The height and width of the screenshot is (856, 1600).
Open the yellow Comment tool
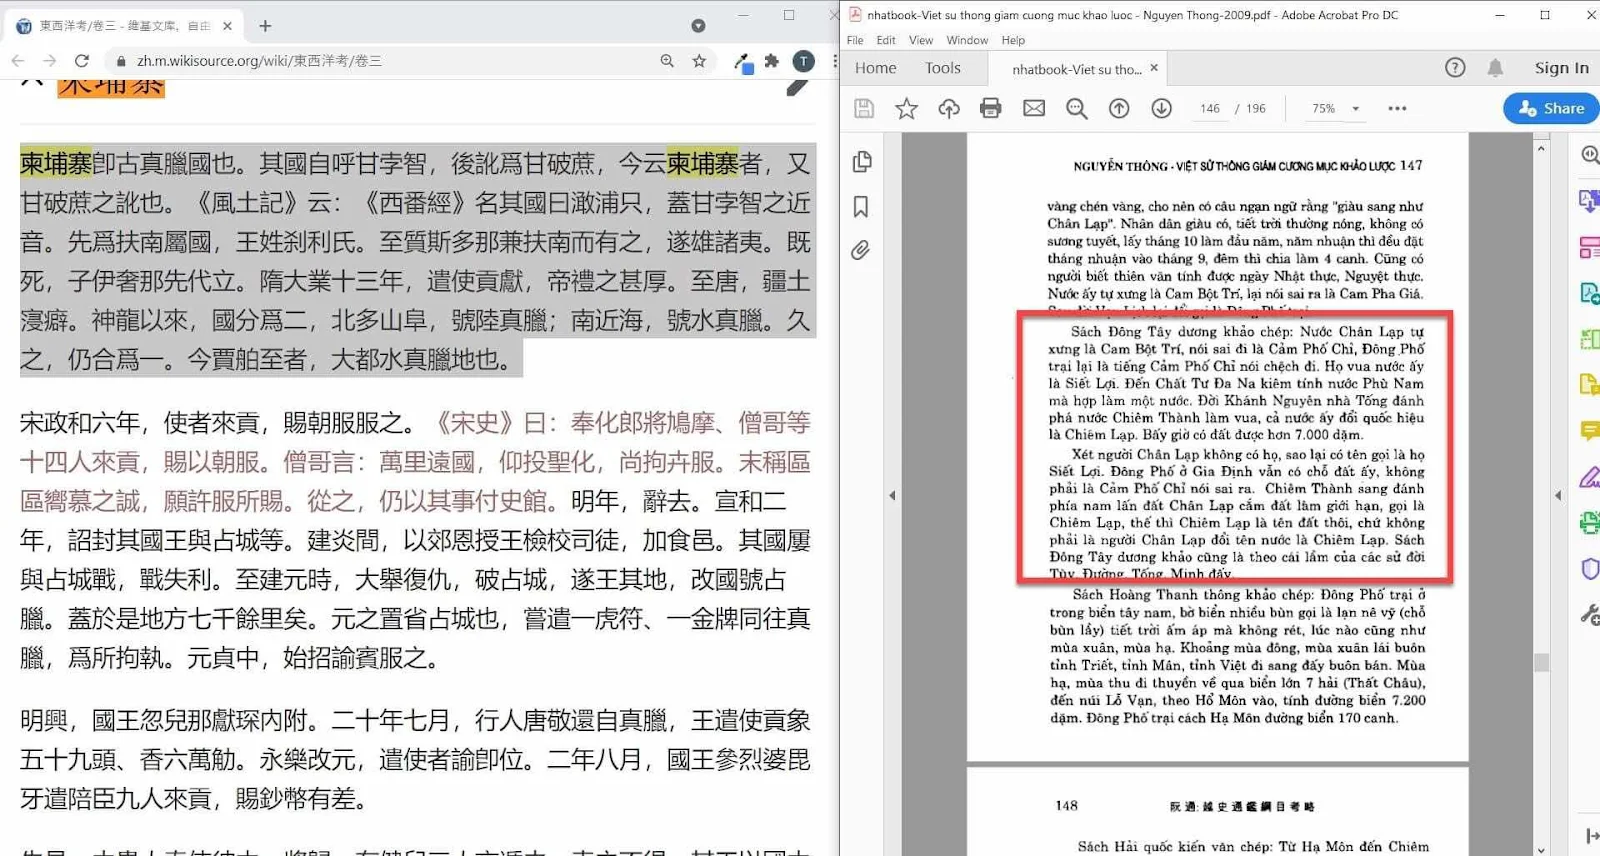click(x=1589, y=431)
